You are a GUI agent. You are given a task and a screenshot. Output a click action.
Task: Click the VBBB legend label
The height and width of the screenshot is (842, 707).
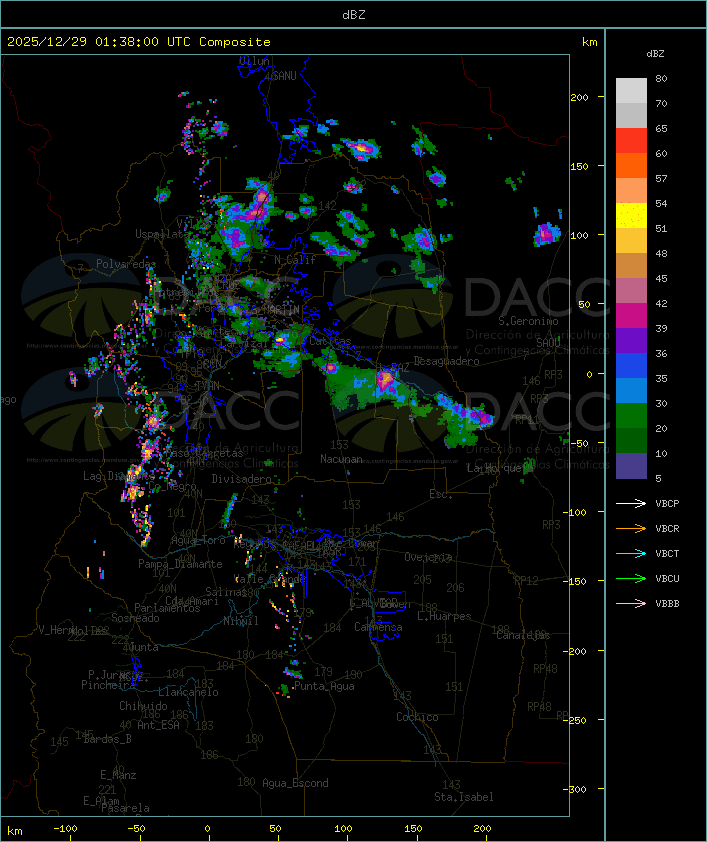pyautogui.click(x=667, y=604)
